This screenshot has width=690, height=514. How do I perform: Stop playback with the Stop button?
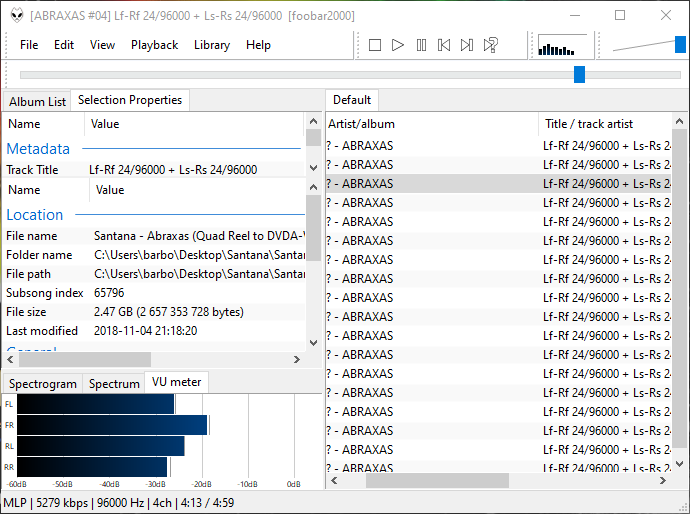(374, 45)
